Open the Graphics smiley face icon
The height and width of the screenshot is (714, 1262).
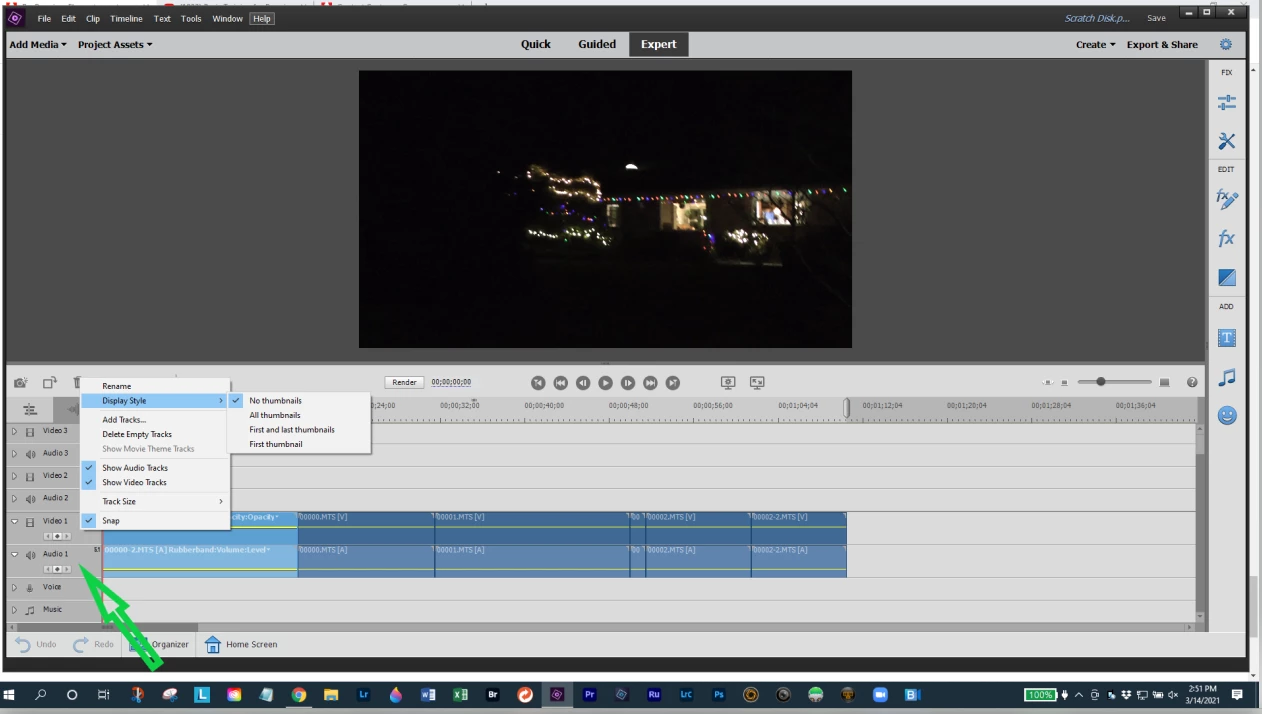point(1227,415)
